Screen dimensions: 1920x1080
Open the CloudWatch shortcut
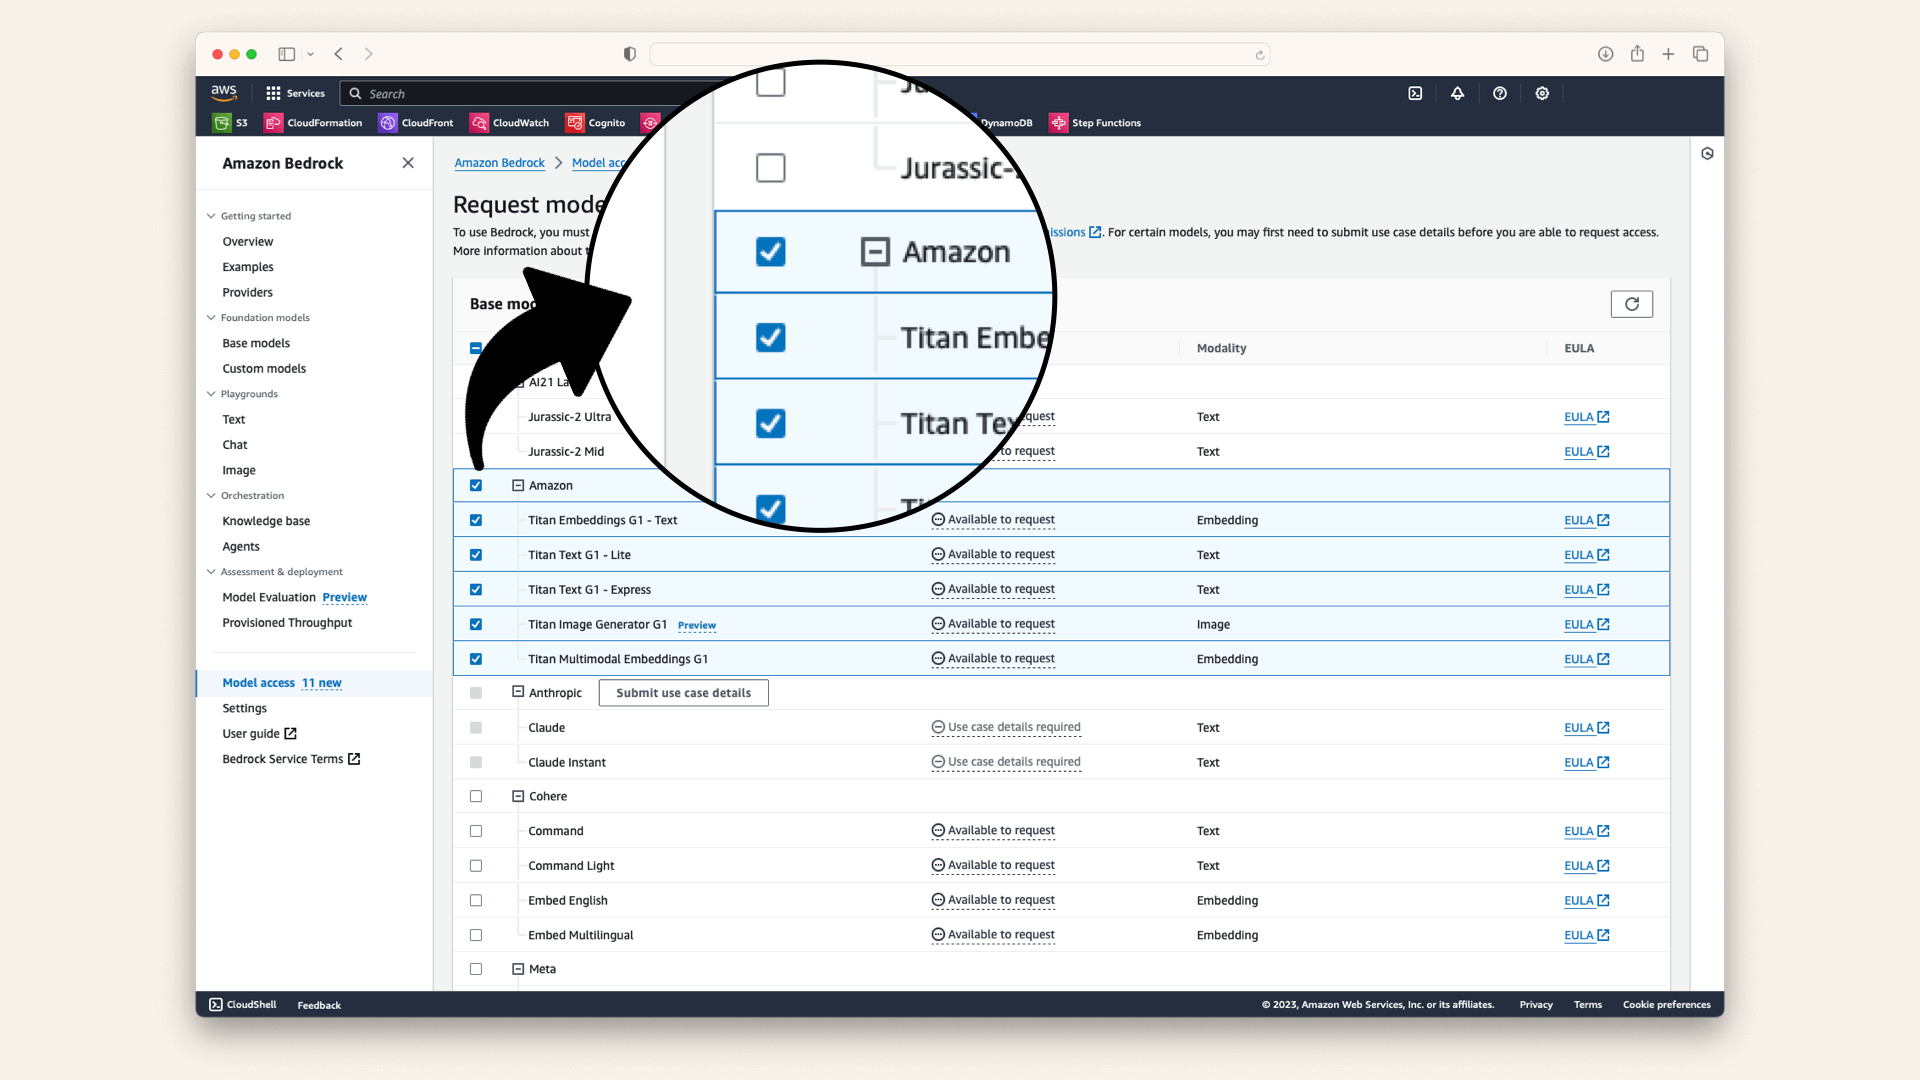pyautogui.click(x=510, y=123)
